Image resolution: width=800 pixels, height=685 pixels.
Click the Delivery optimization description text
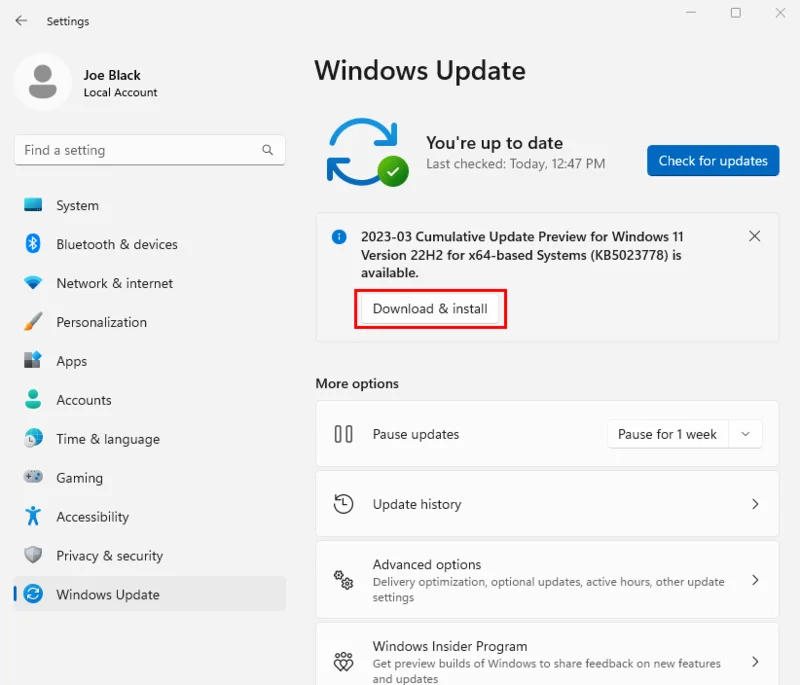(x=548, y=589)
